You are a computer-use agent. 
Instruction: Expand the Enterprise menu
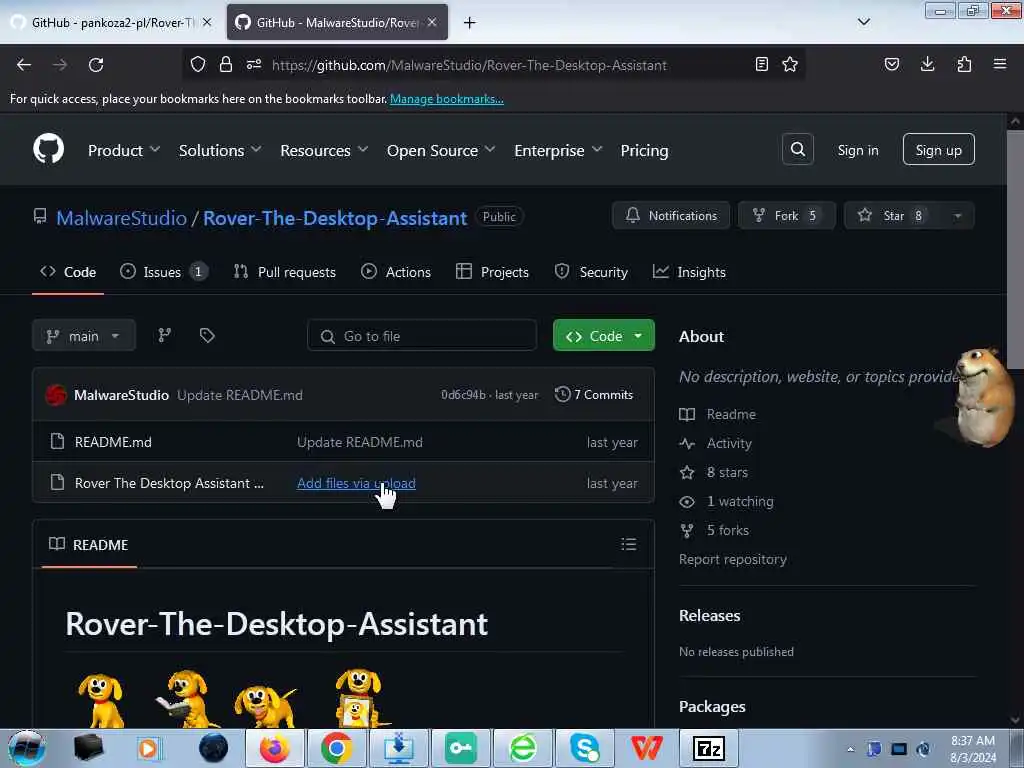pyautogui.click(x=558, y=150)
